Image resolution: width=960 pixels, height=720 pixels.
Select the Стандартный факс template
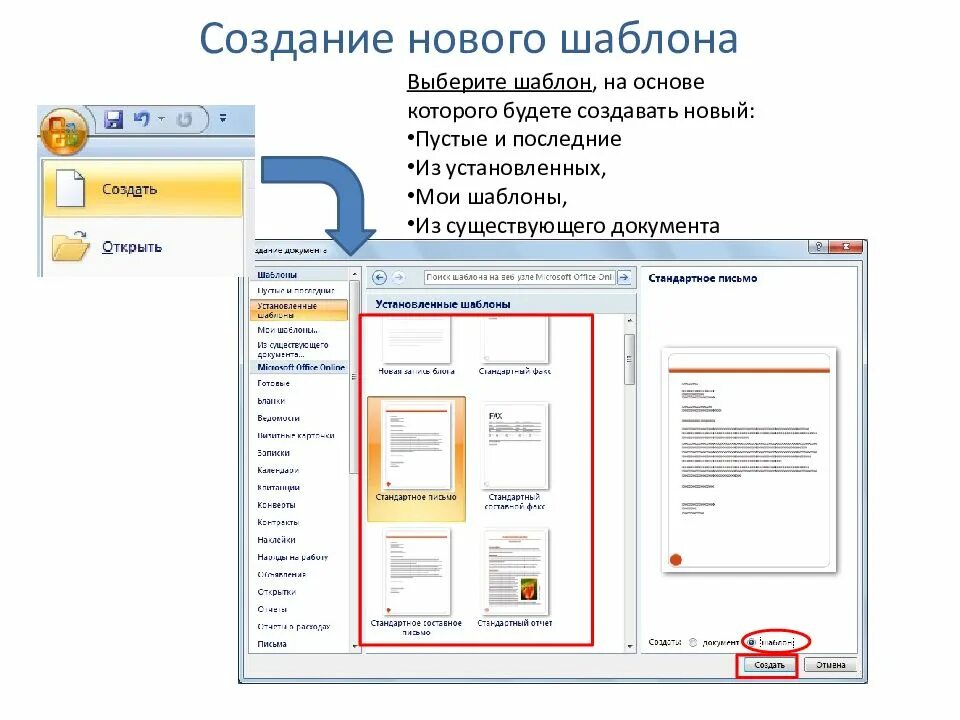coord(515,345)
